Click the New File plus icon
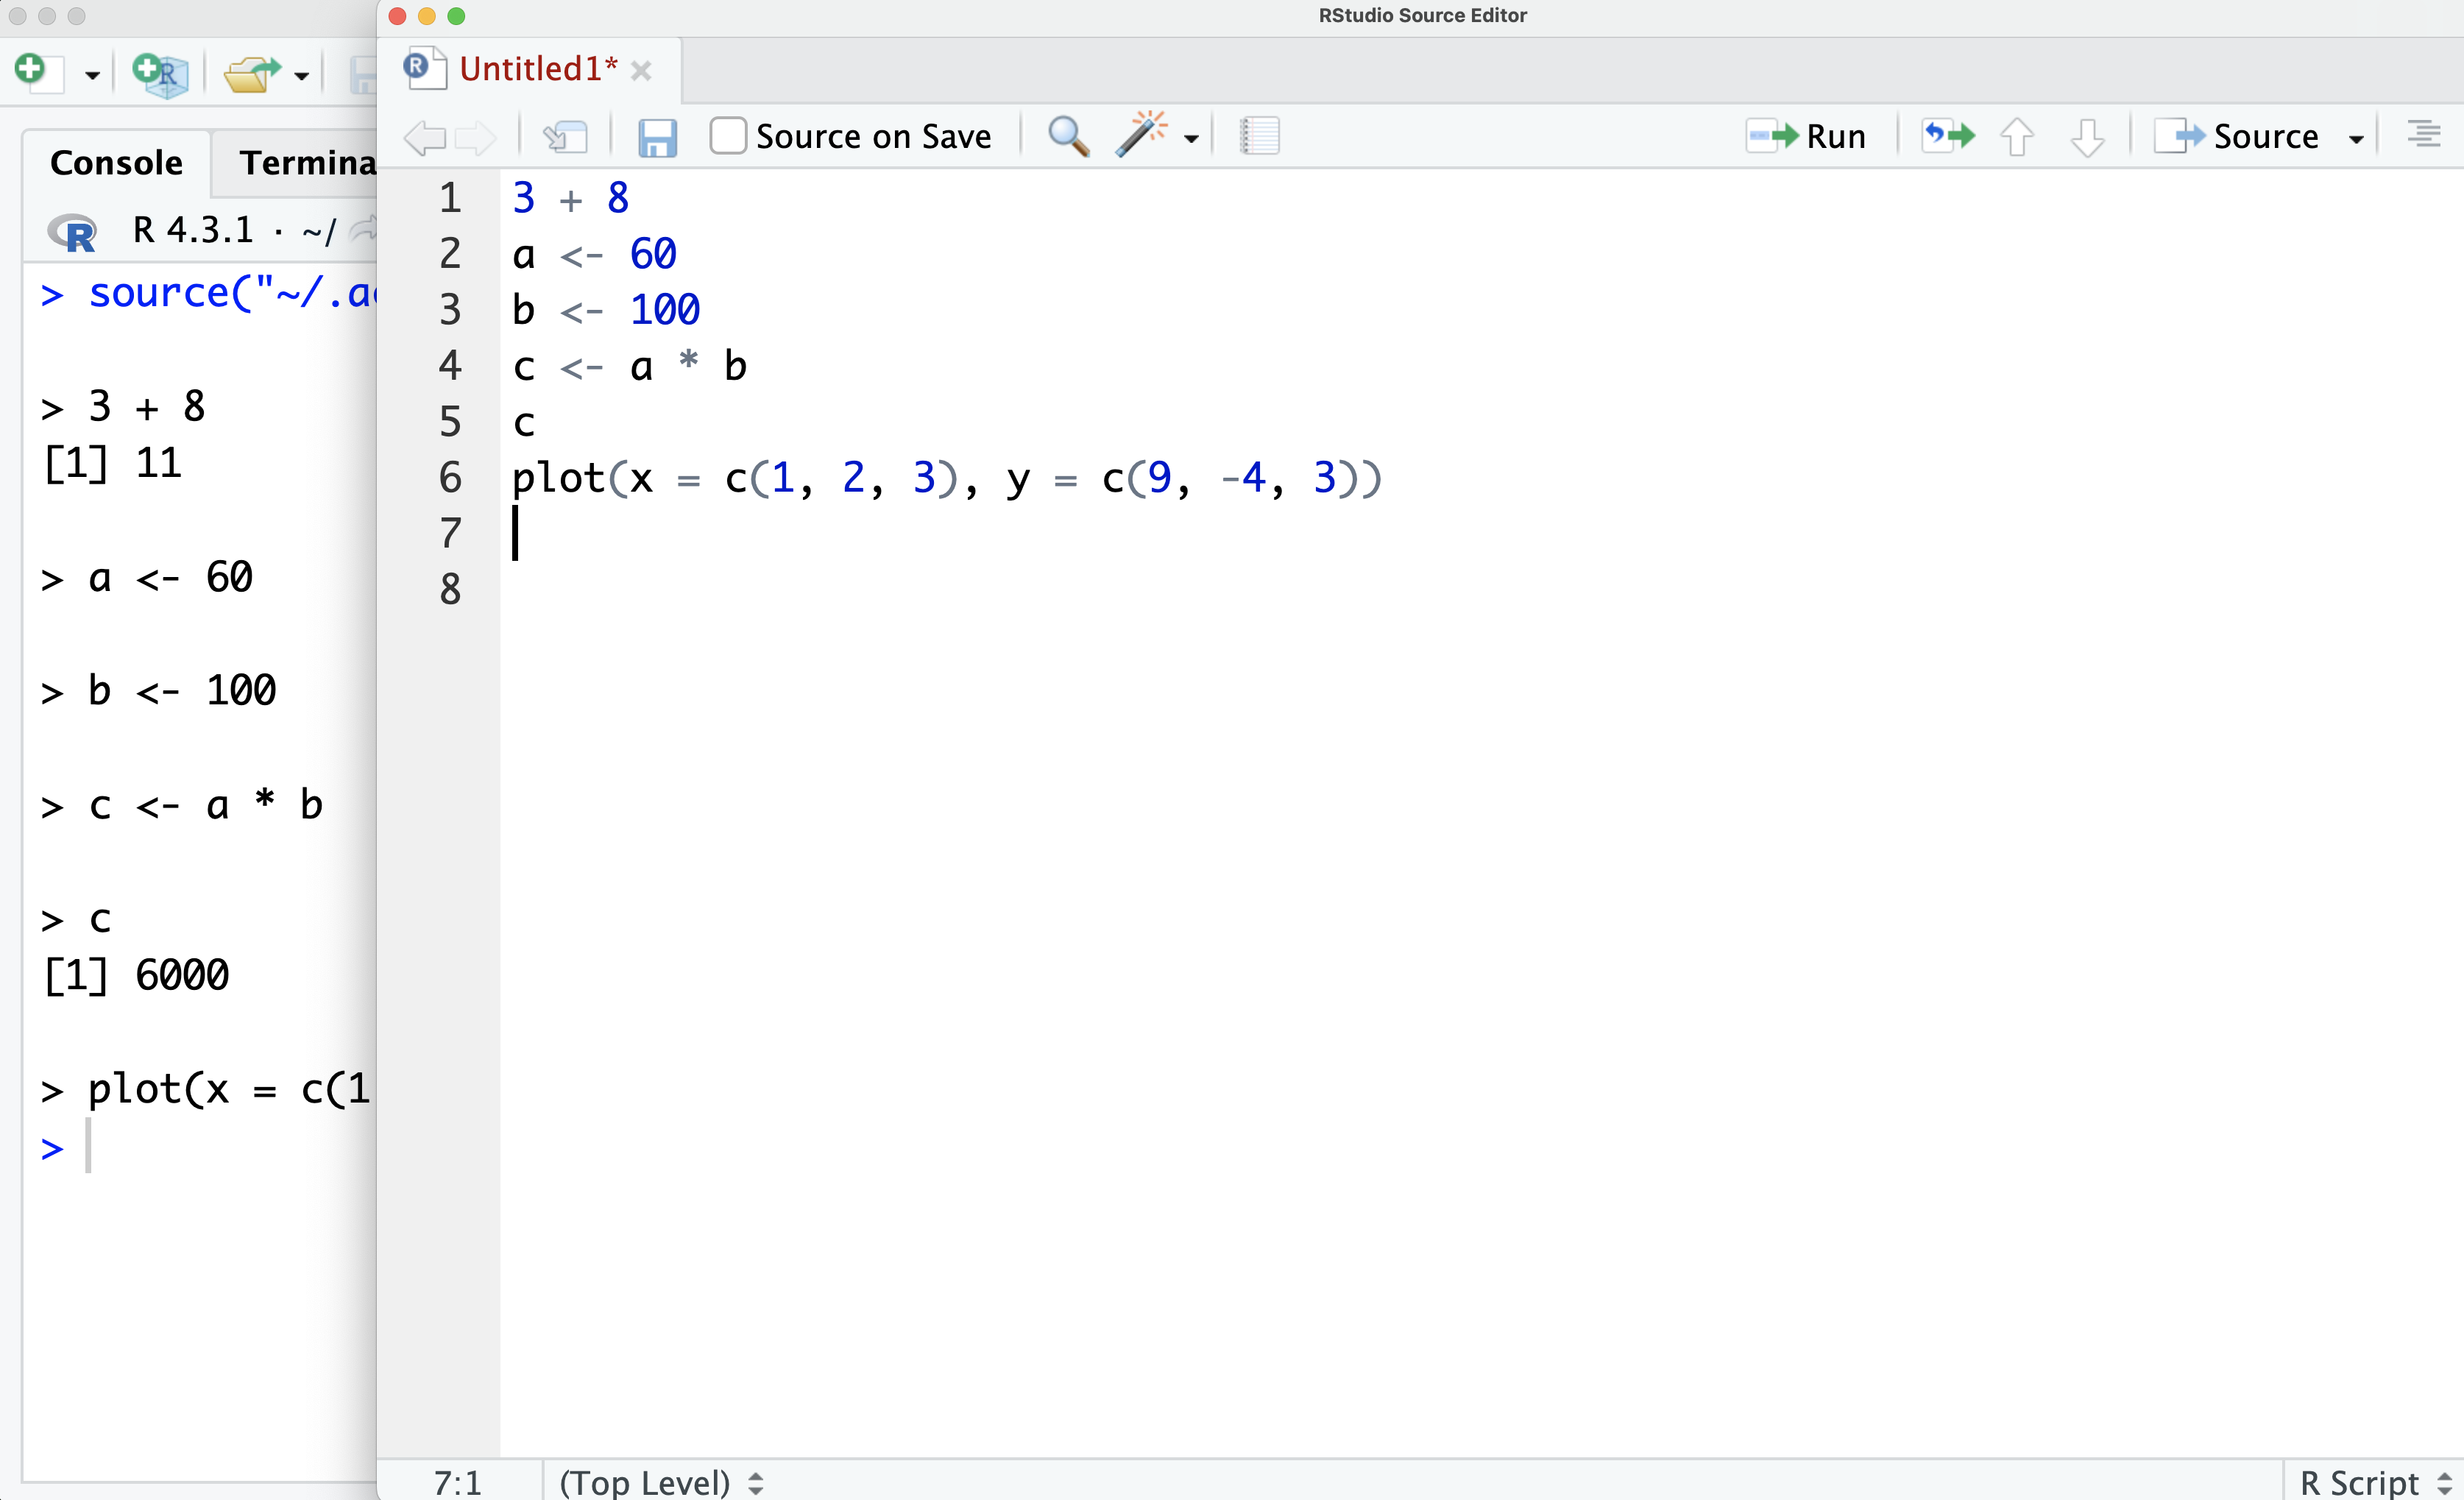2464x1500 pixels. tap(38, 73)
